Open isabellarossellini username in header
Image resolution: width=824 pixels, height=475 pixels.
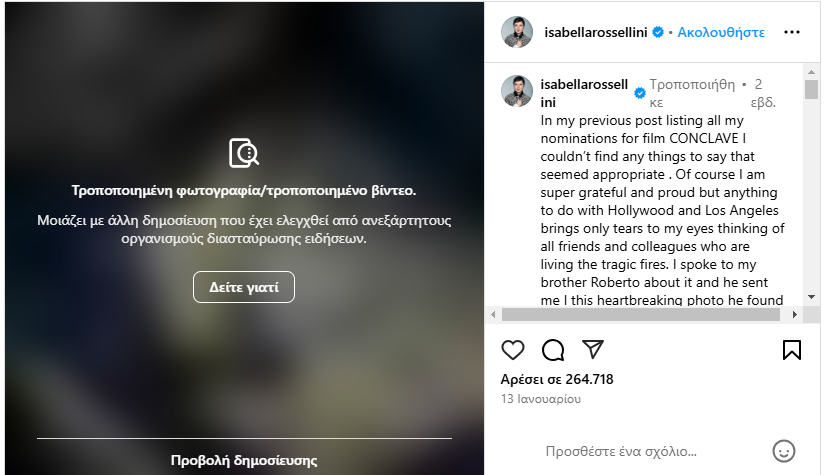[x=596, y=33]
